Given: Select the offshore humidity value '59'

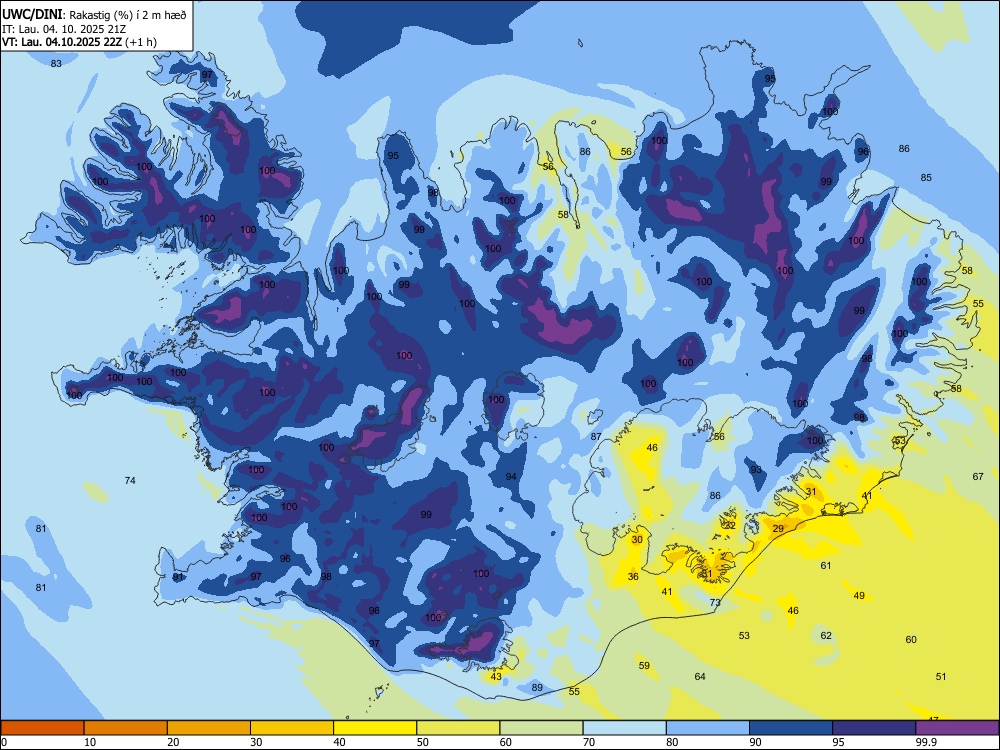Looking at the screenshot, I should click(x=644, y=665).
